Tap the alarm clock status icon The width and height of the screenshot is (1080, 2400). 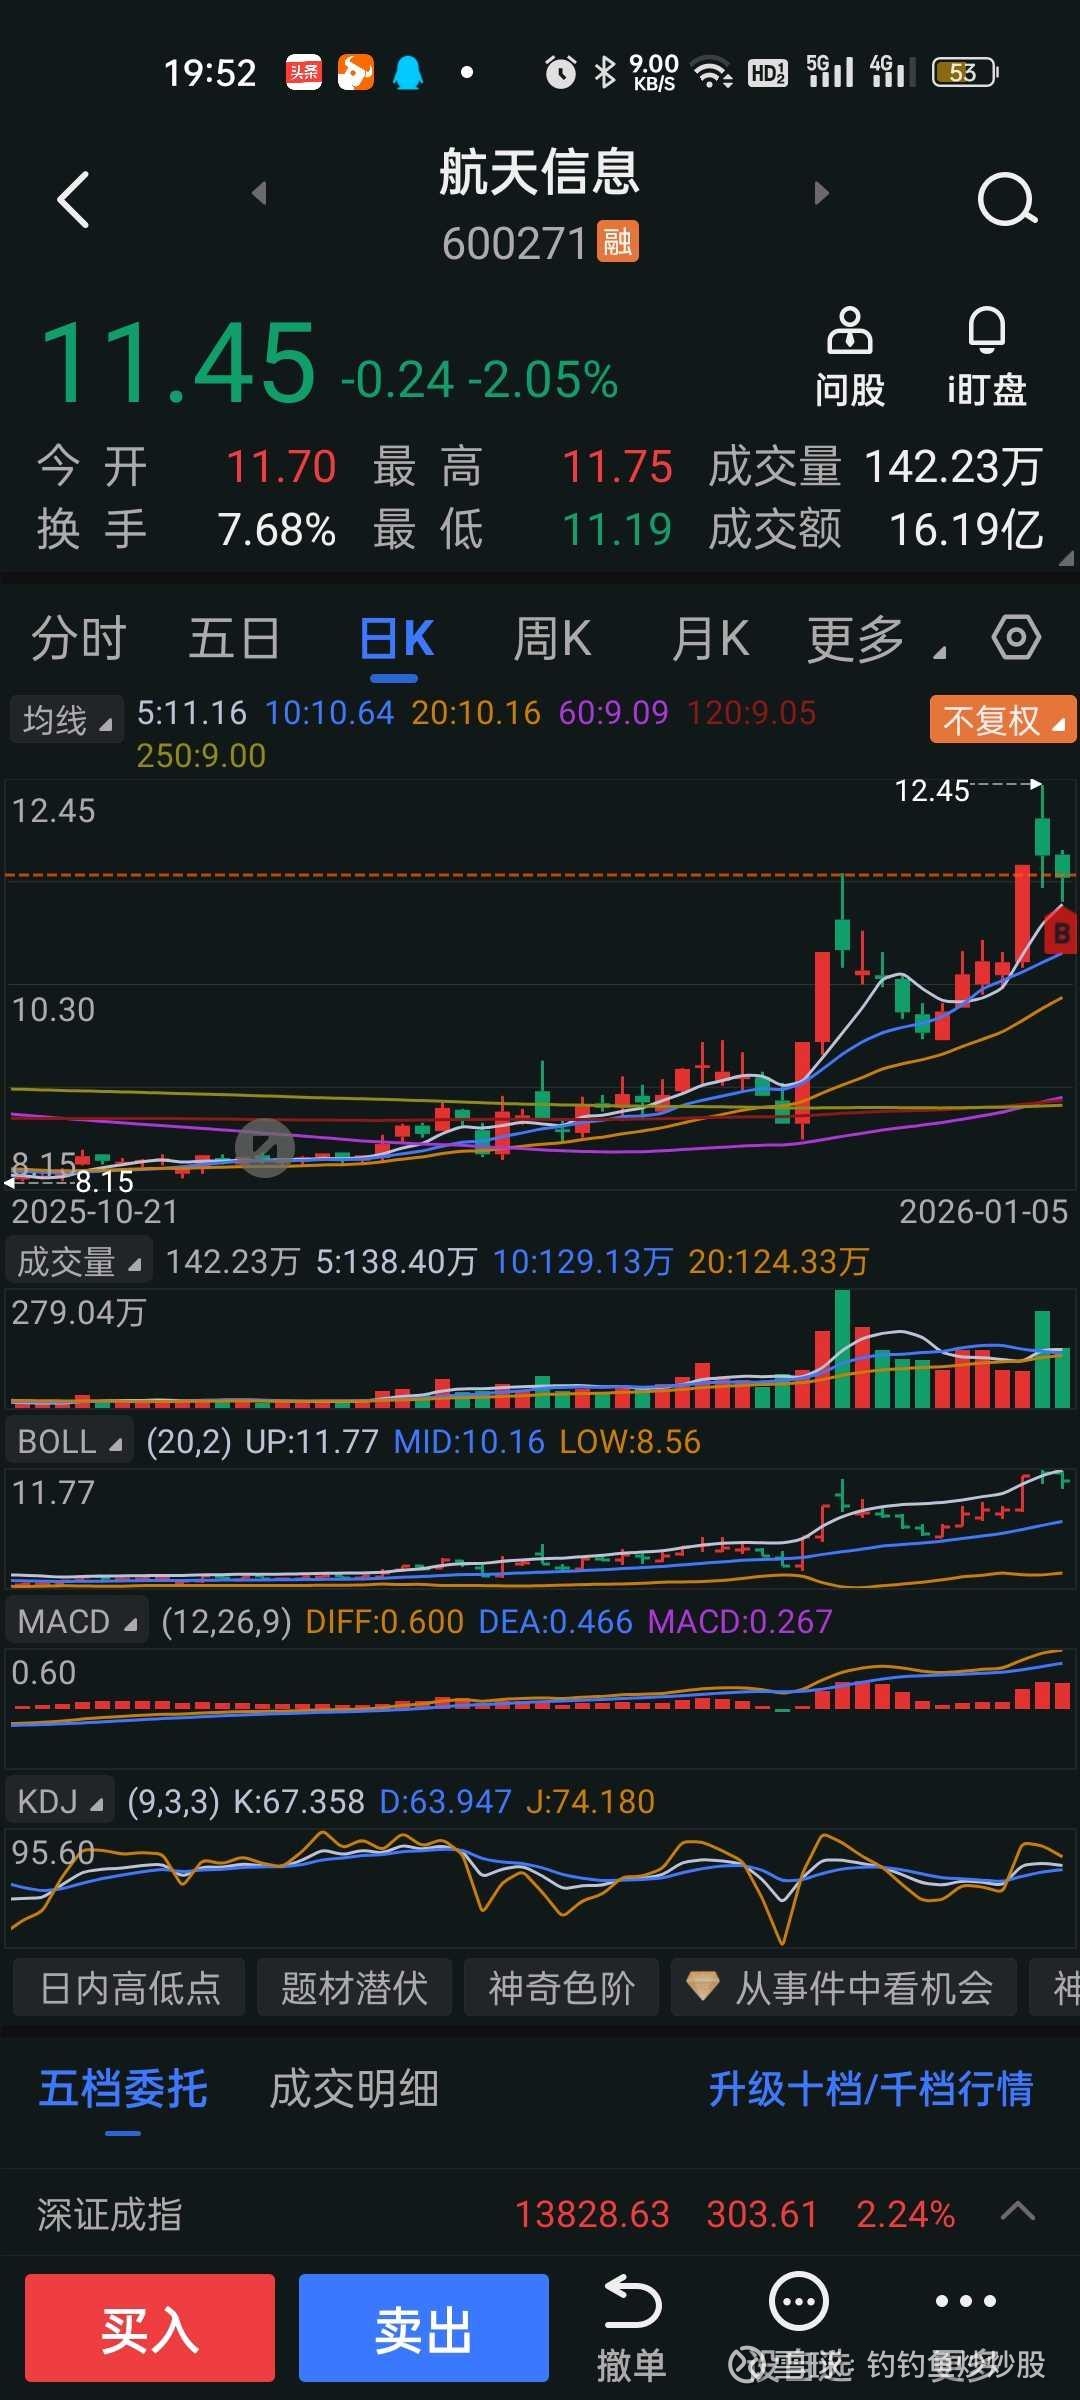click(x=560, y=72)
